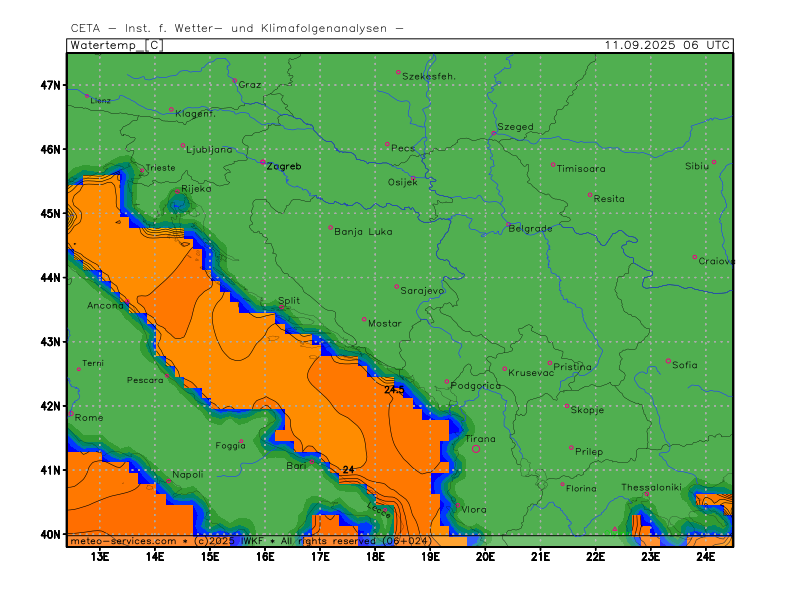This screenshot has height=600, width=800.
Task: Click the Resita city label
Action: pos(609,199)
